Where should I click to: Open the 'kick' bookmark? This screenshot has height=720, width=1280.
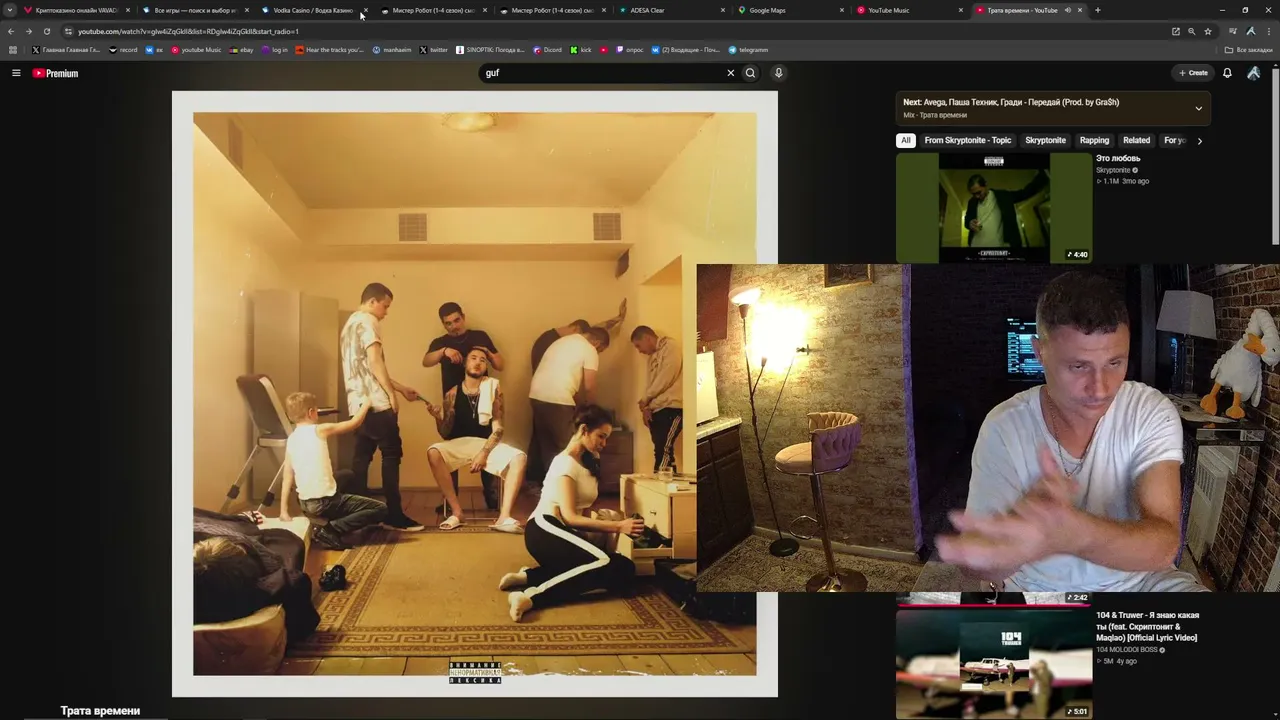[581, 50]
